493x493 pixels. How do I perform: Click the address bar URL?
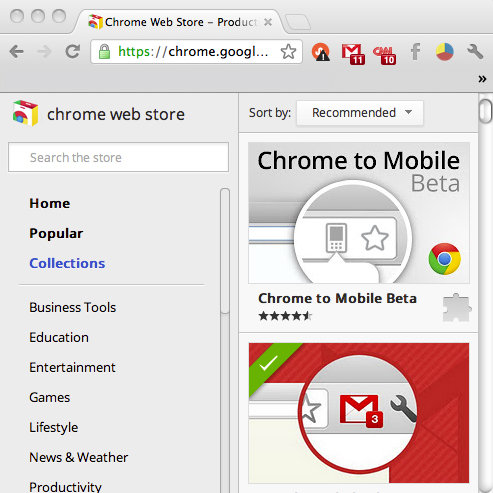[193, 52]
